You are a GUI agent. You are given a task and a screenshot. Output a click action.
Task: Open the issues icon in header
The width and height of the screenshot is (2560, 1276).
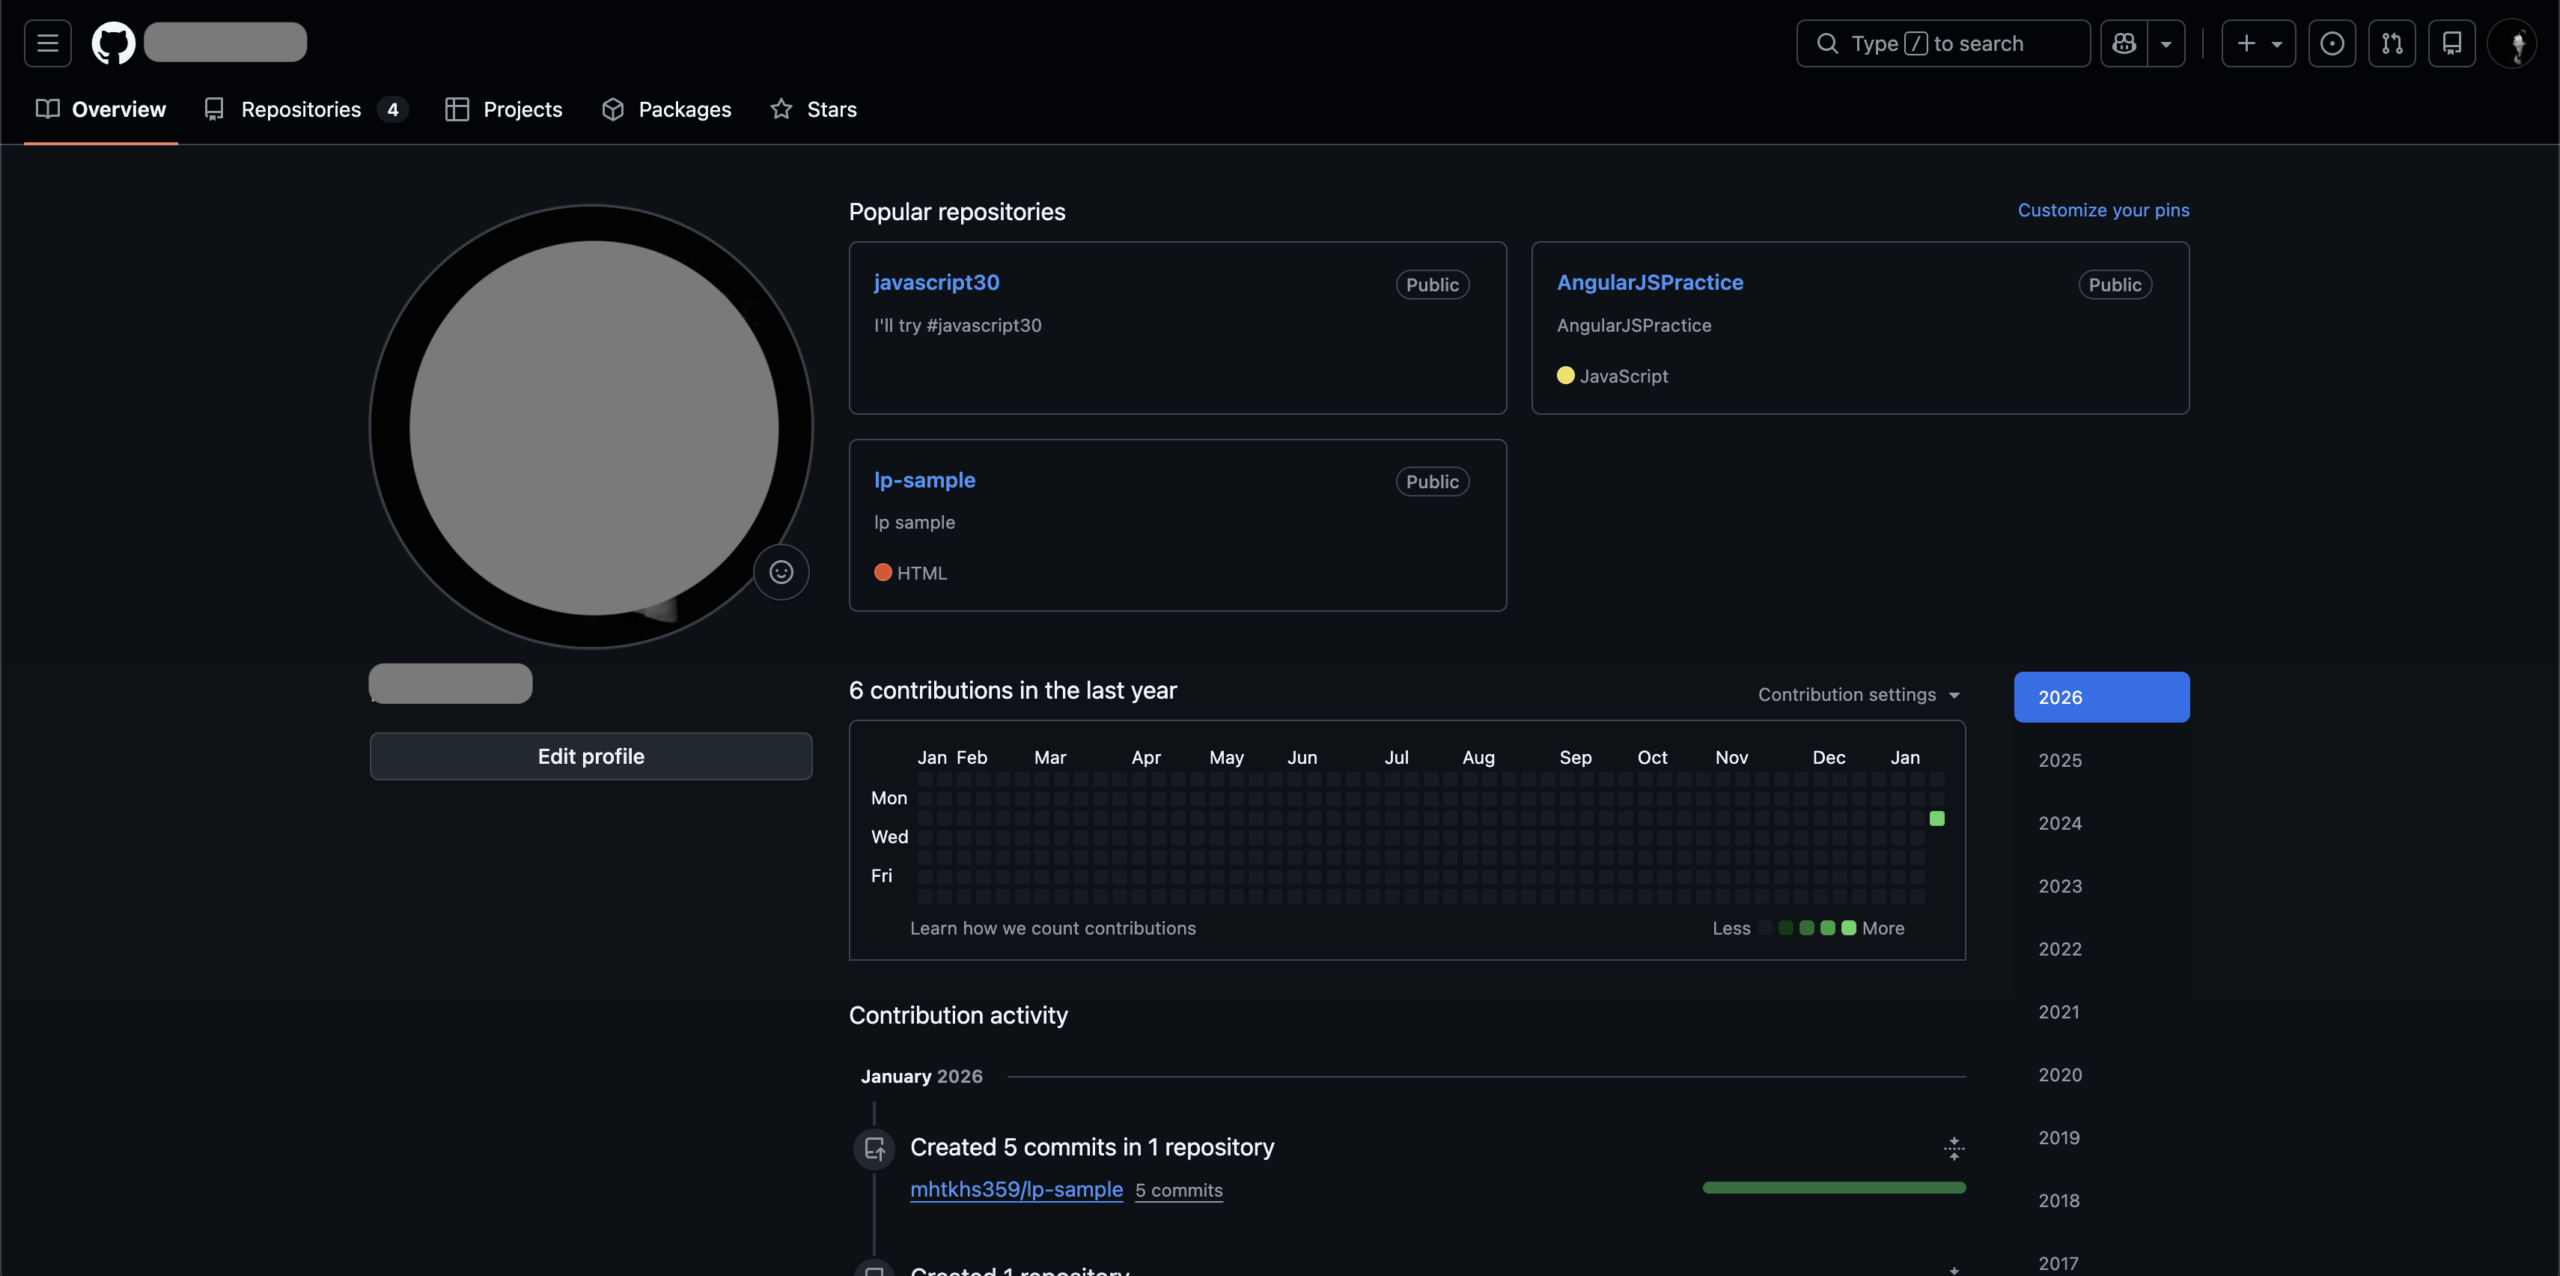(x=2331, y=43)
